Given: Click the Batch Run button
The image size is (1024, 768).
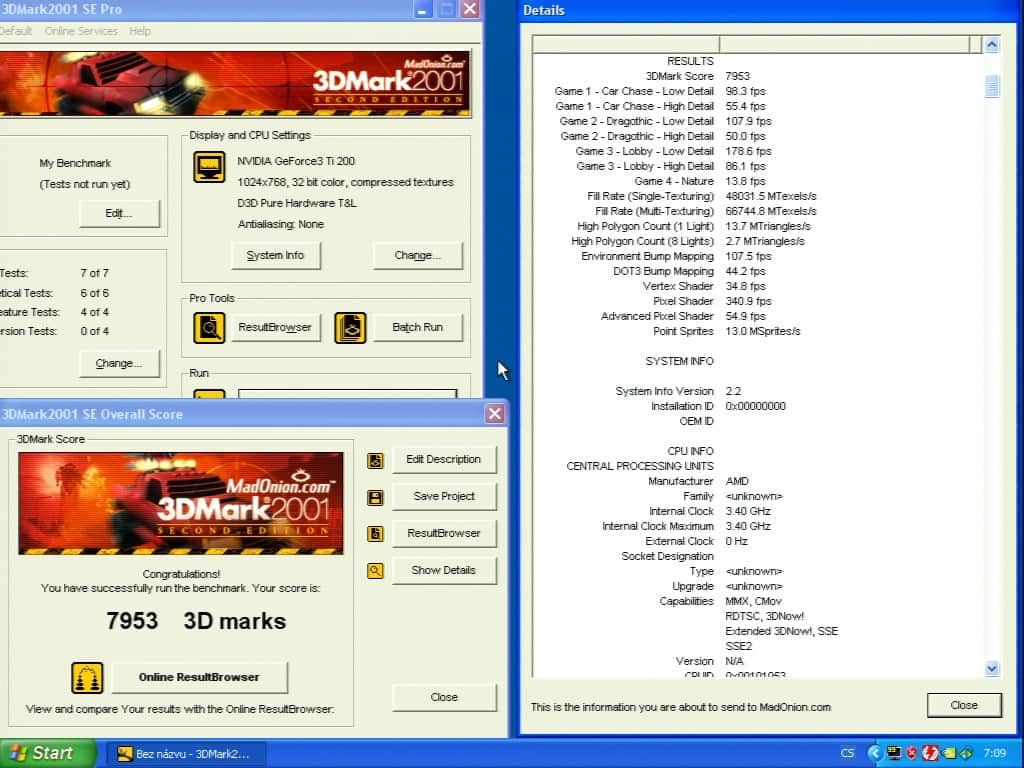Looking at the screenshot, I should 417,327.
